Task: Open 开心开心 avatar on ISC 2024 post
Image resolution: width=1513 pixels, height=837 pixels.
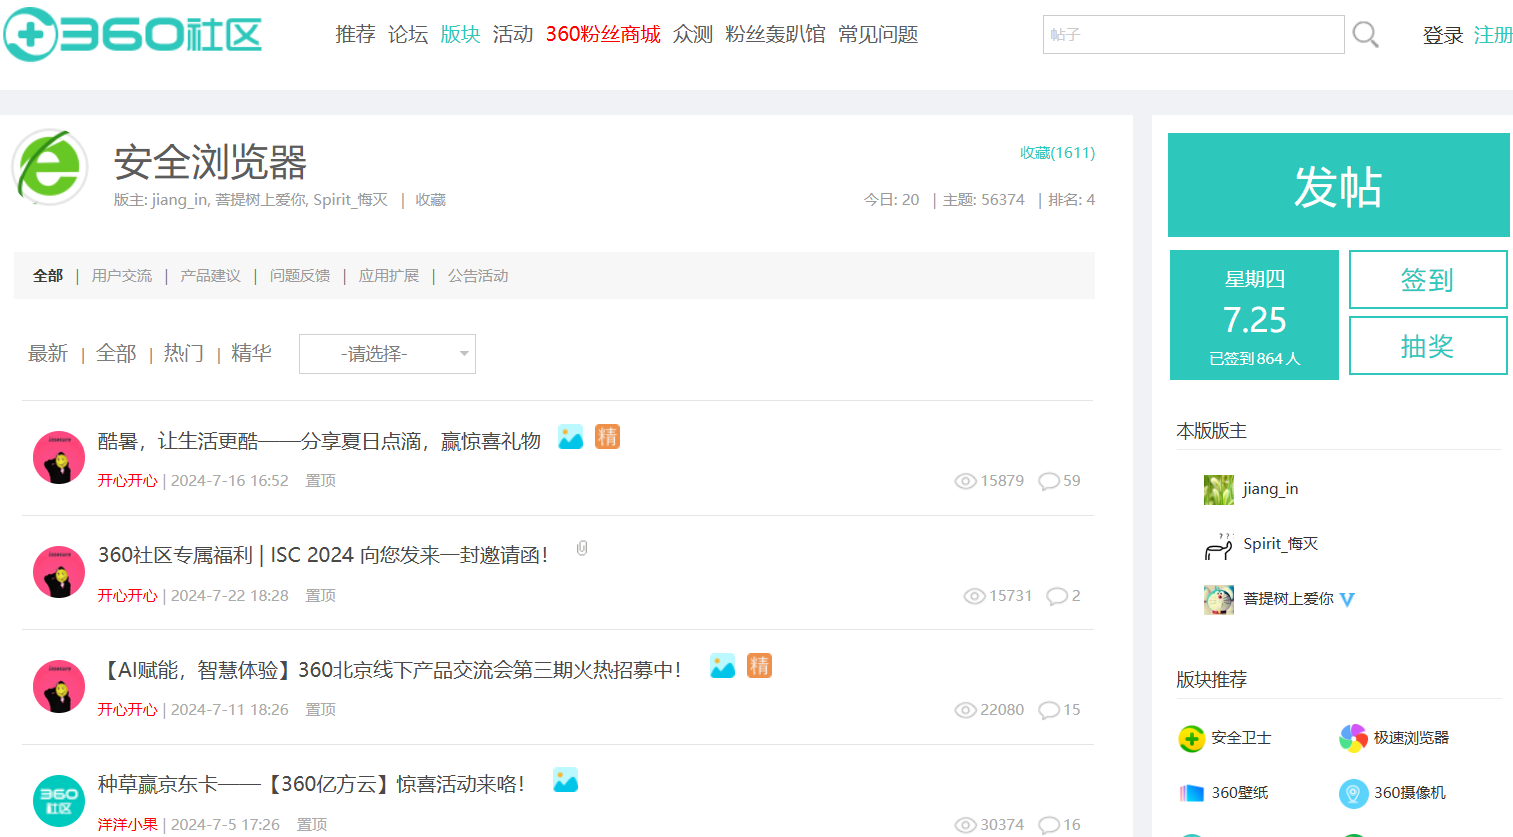Action: pyautogui.click(x=59, y=572)
